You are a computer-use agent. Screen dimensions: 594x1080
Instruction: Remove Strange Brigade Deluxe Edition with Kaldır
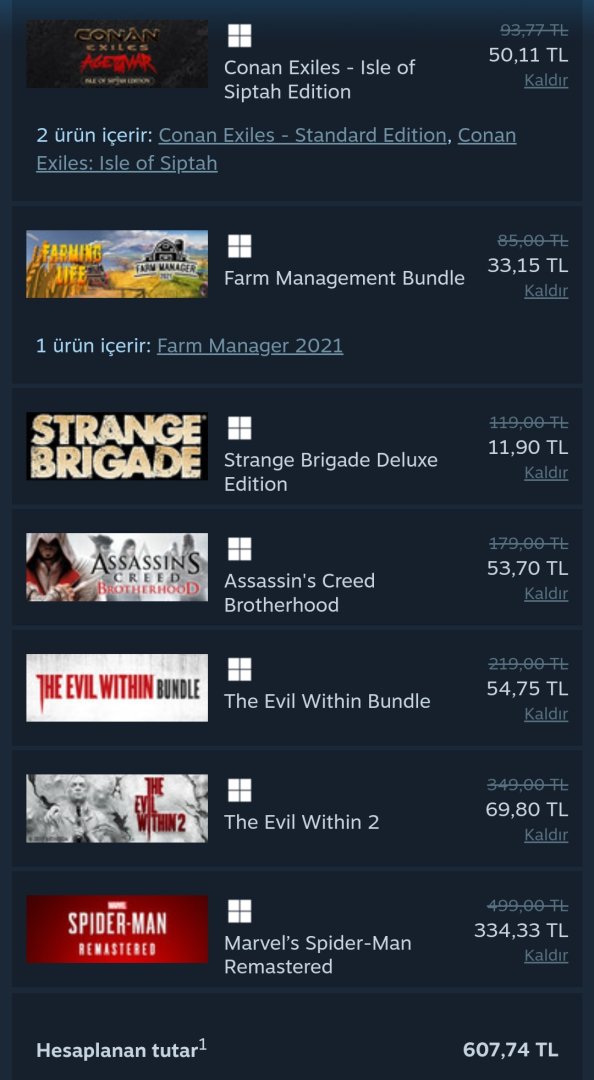coord(546,473)
